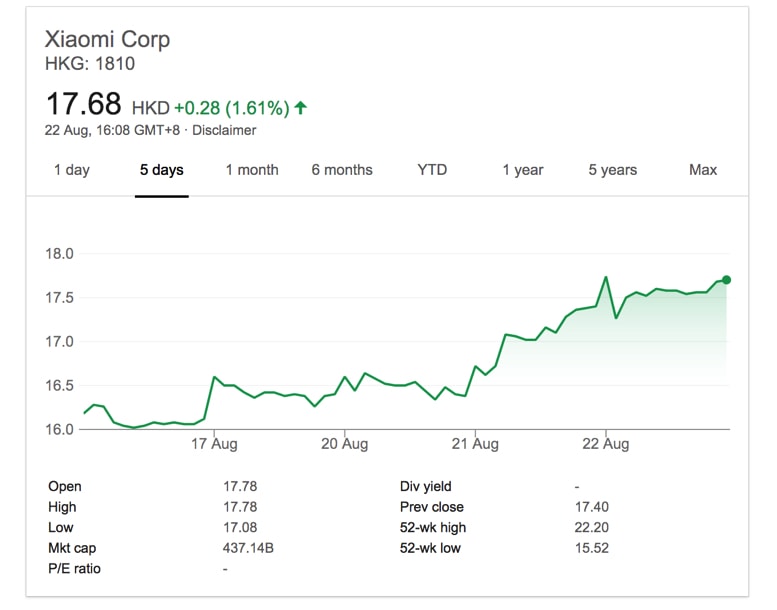Click the 17.0 y-axis label

point(59,341)
